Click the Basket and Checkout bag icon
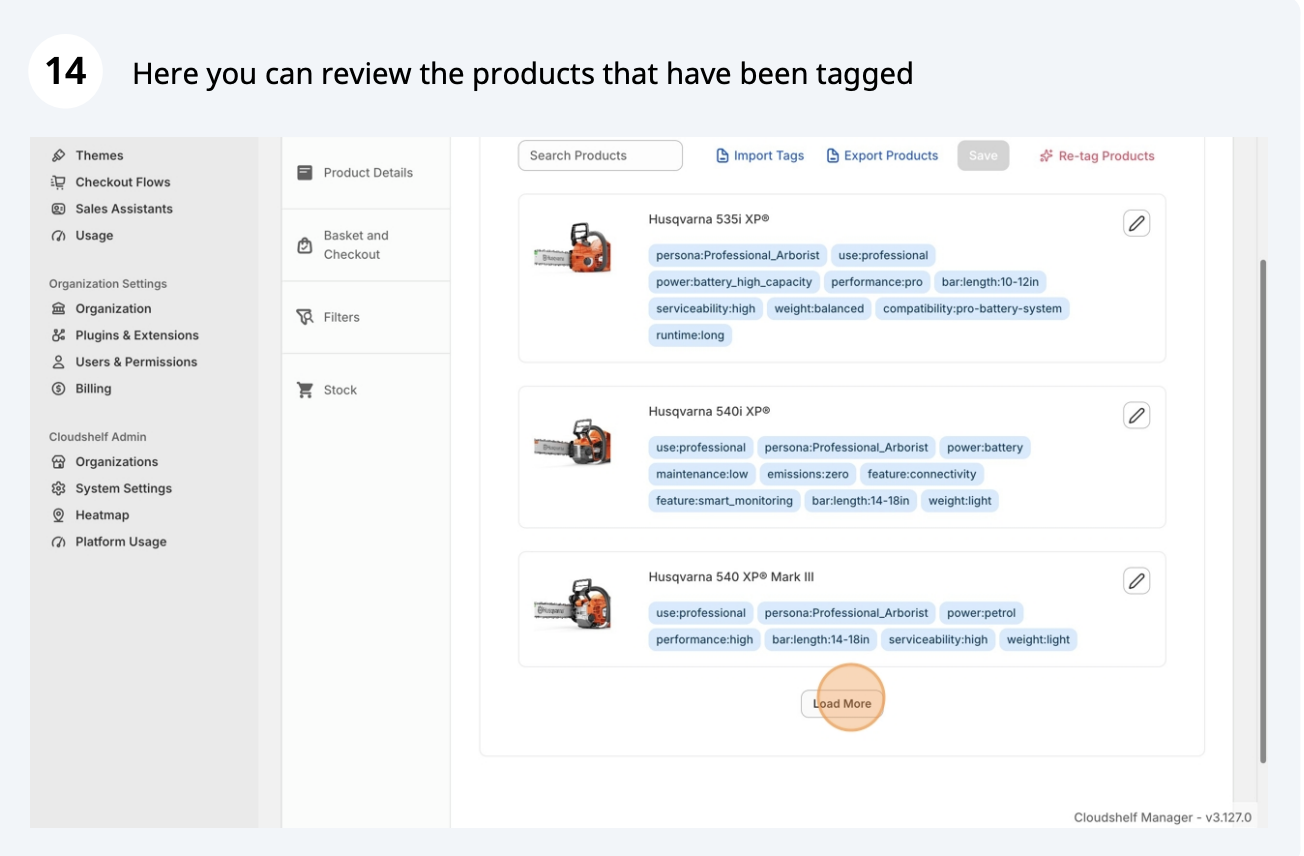The image size is (1304, 856). click(x=305, y=245)
